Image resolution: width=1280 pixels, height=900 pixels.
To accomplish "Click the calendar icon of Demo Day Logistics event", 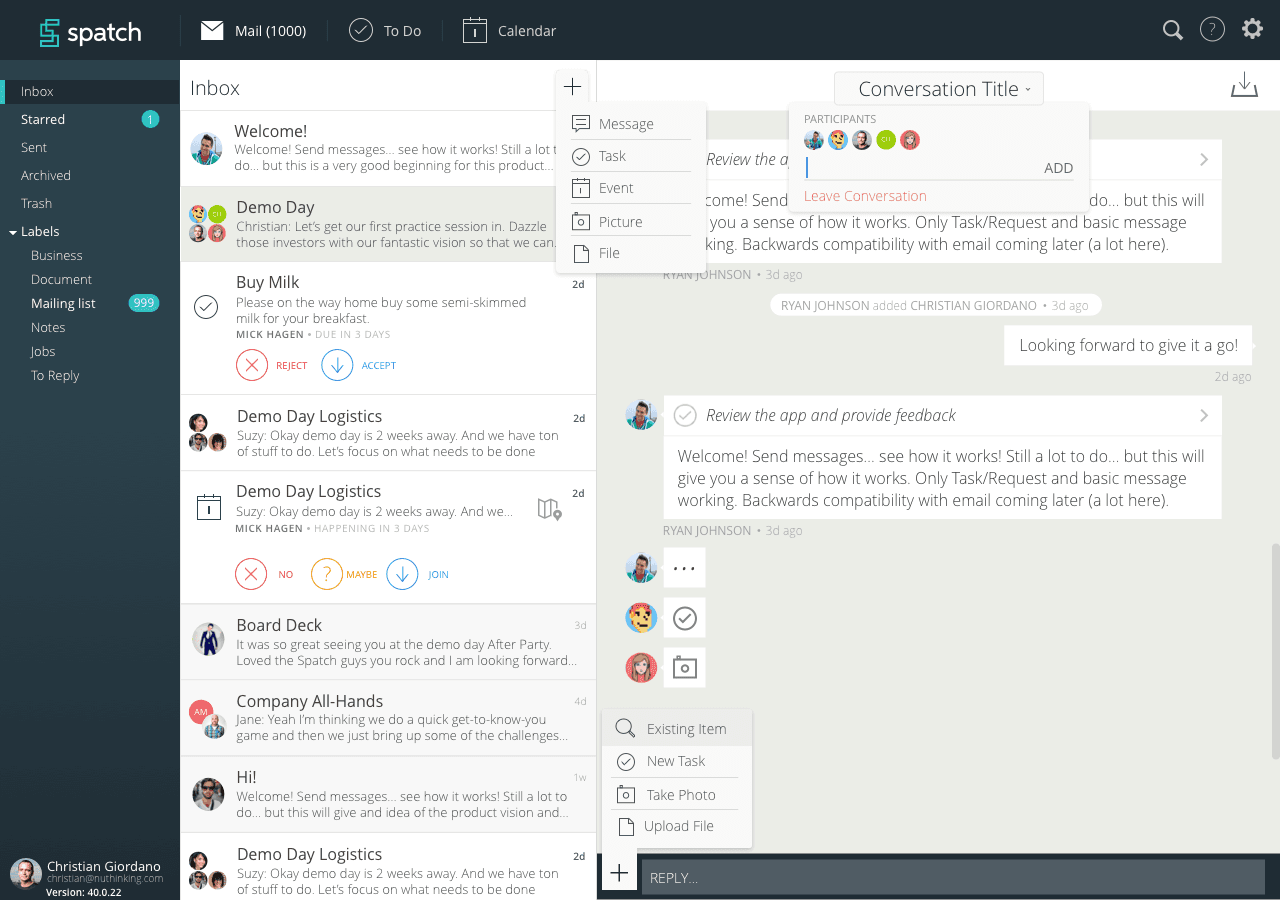I will (x=208, y=507).
